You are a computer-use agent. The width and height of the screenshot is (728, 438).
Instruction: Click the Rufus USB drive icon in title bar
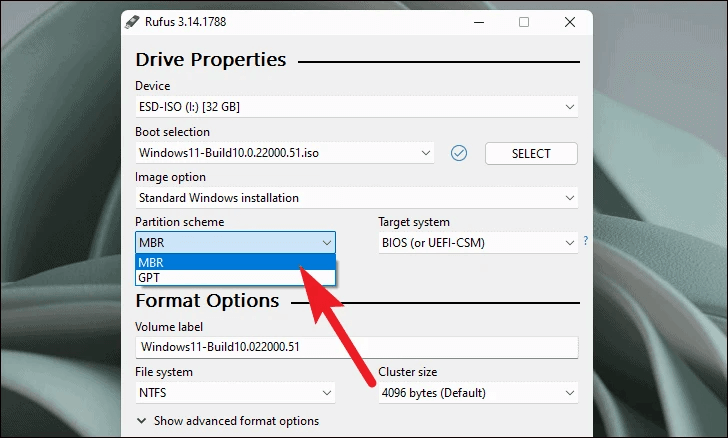point(131,22)
